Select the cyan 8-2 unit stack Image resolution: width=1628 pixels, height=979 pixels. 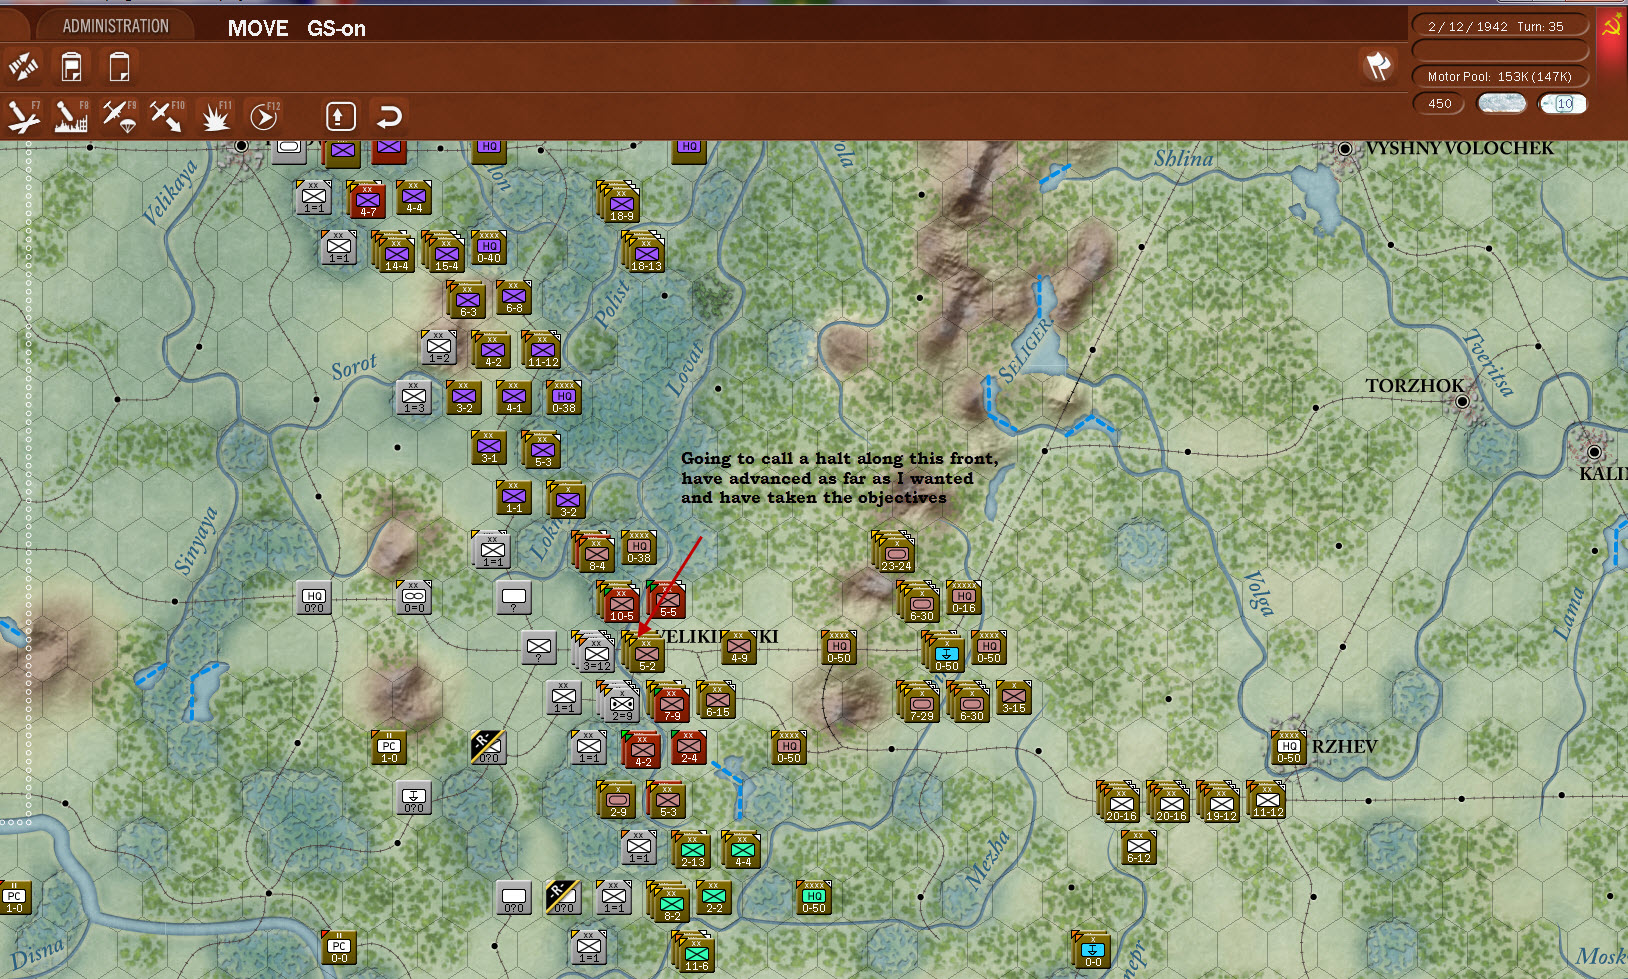(669, 901)
